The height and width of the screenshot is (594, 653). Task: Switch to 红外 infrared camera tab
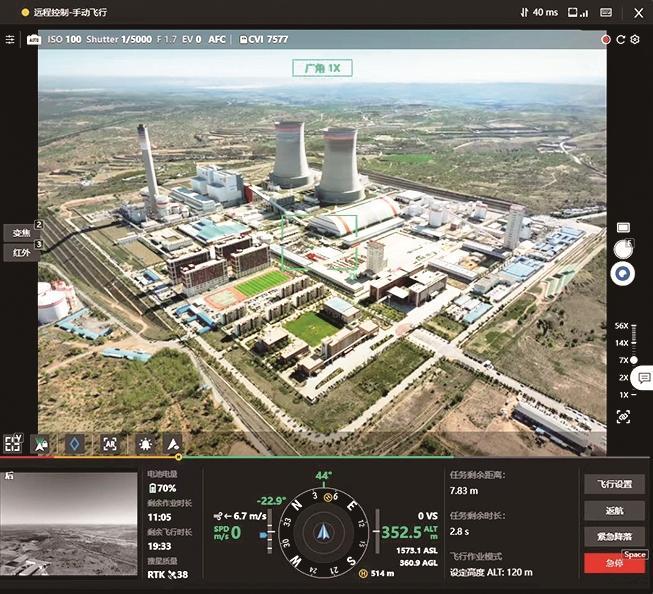(x=21, y=253)
